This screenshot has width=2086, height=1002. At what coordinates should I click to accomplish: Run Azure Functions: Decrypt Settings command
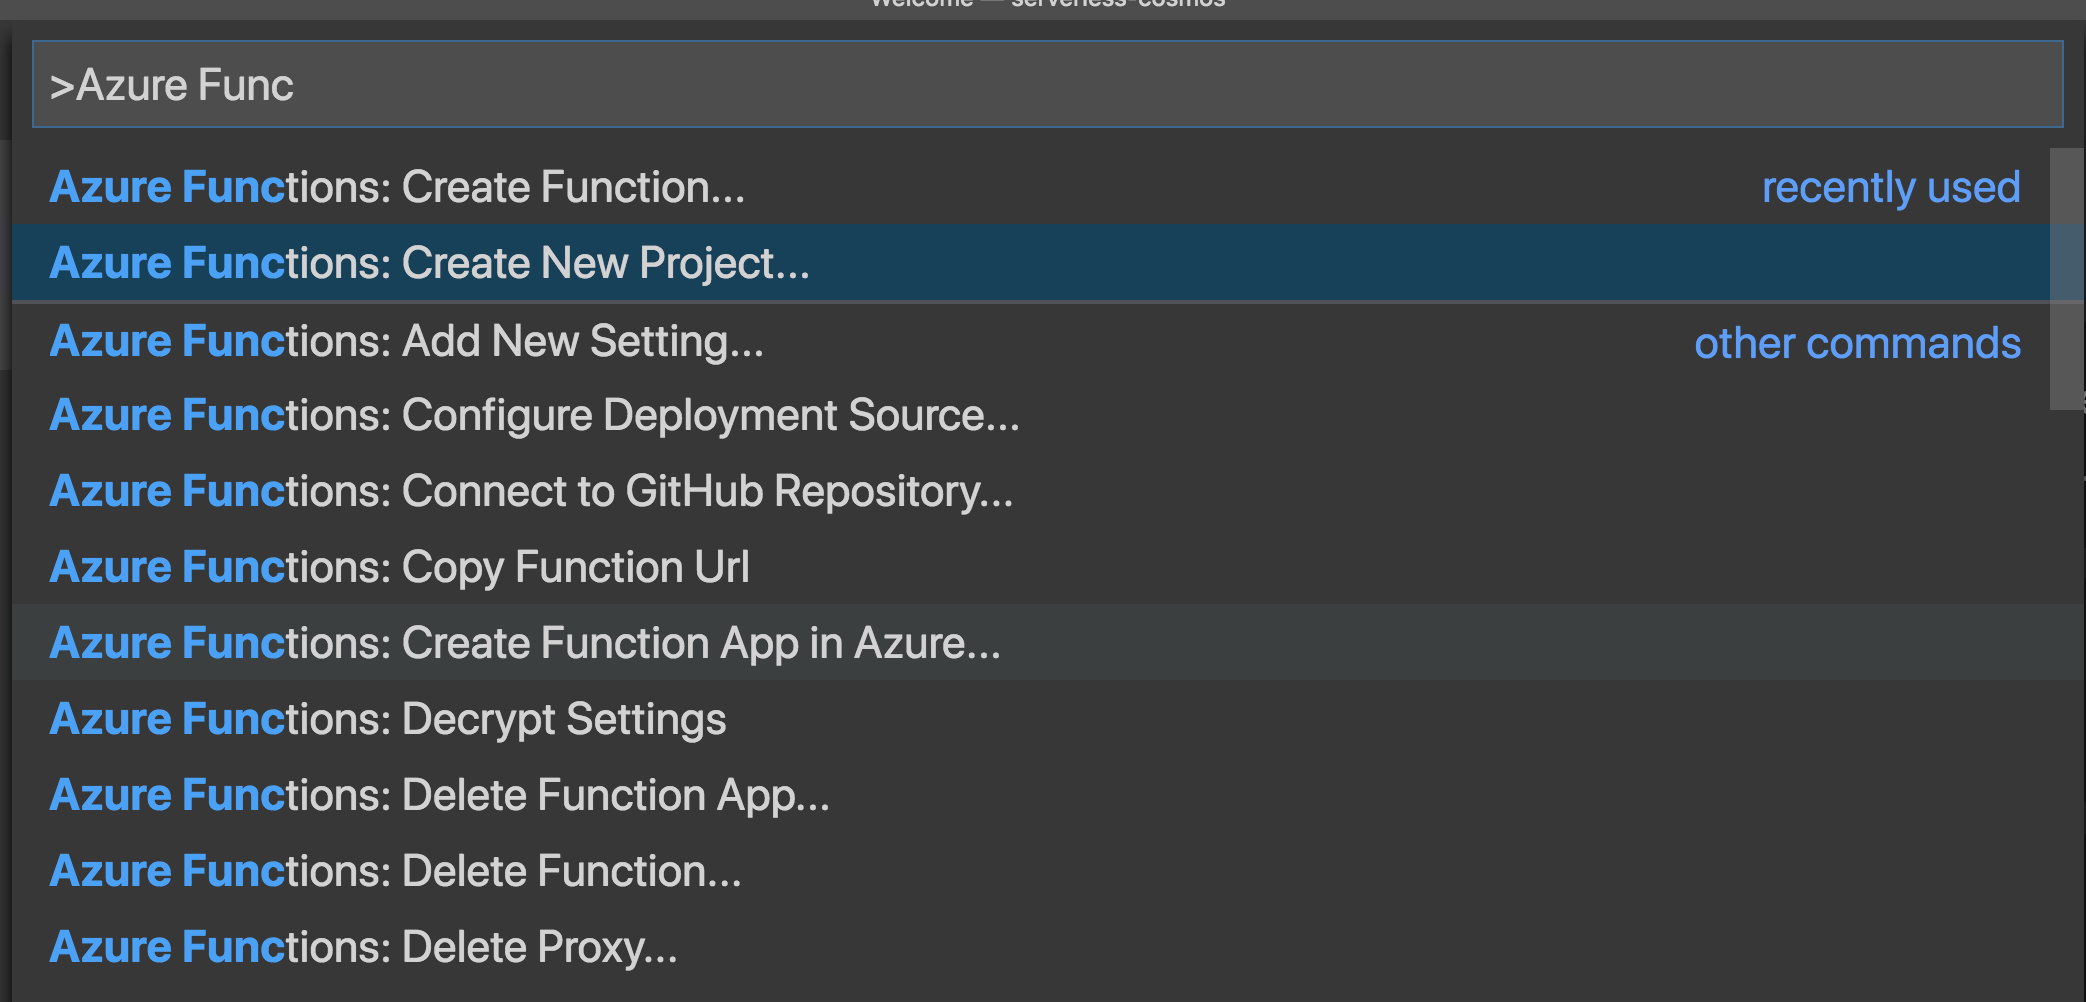(388, 719)
